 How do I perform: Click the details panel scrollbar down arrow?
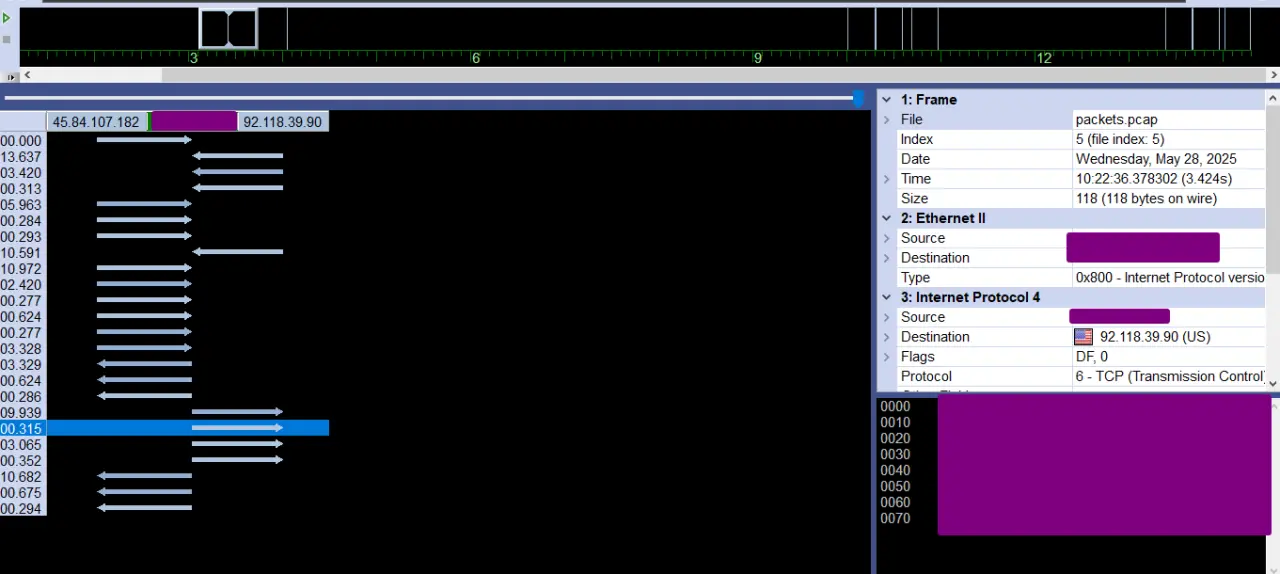click(1272, 383)
